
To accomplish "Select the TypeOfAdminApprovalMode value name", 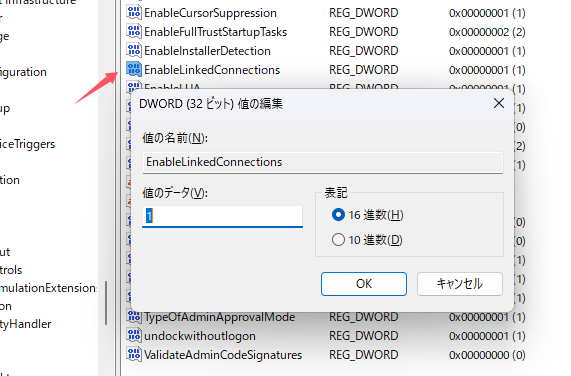I will pyautogui.click(x=220, y=317).
